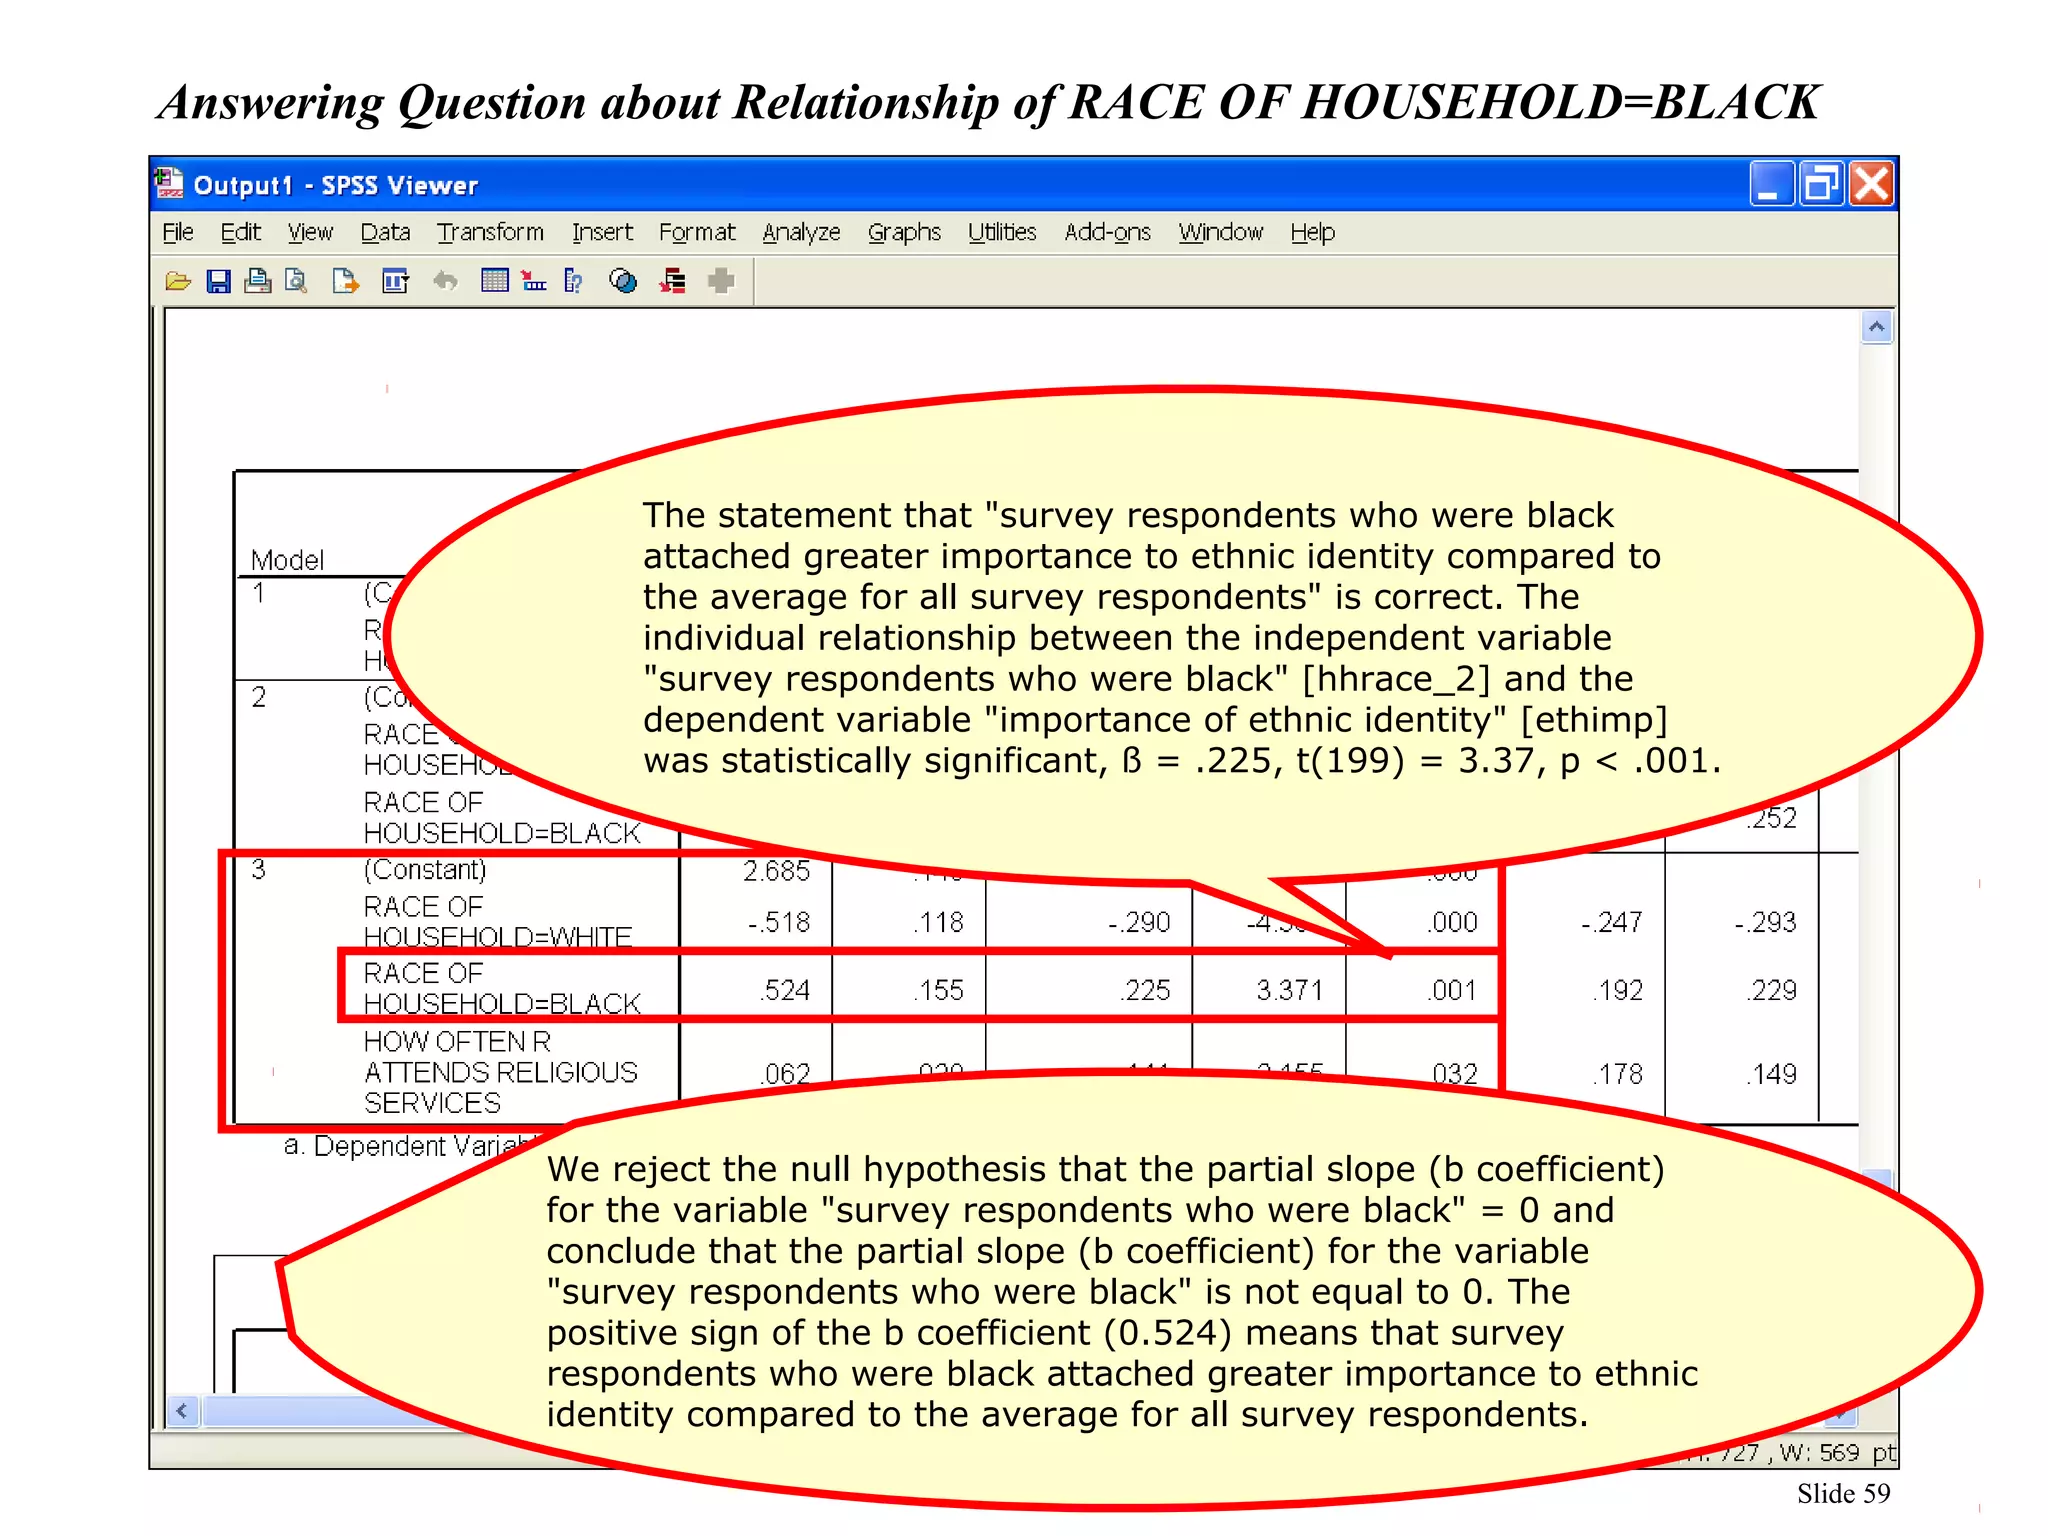Open the Format menu
Viewport: 2048px width, 1536px height.
click(x=697, y=233)
